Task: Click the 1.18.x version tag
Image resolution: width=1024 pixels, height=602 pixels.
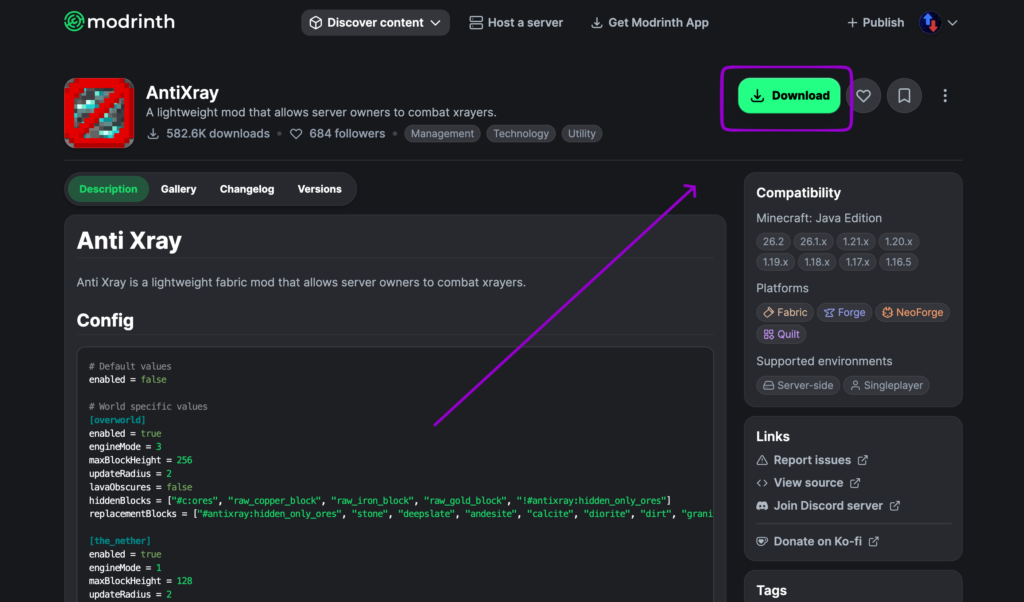Action: coord(816,262)
